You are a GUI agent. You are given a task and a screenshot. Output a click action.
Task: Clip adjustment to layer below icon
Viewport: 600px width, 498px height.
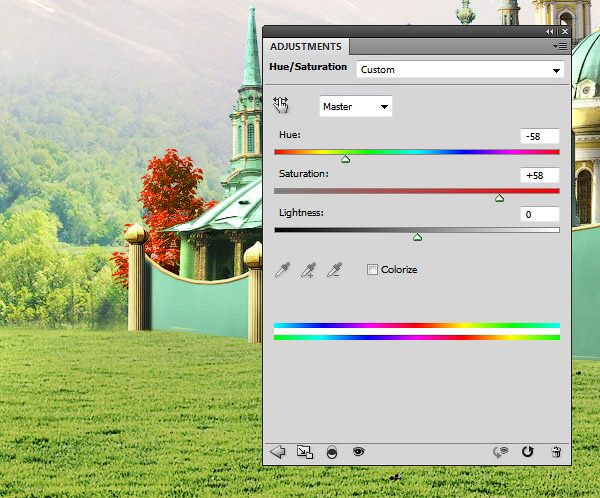click(332, 452)
